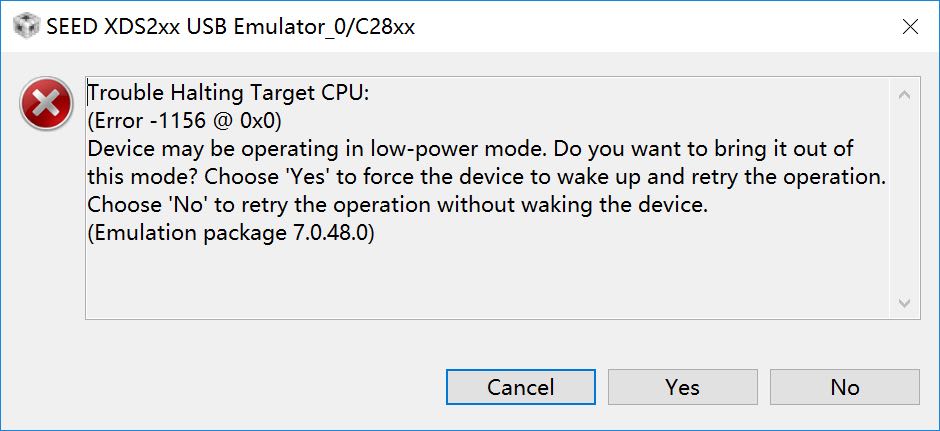
Task: Close the SEED XDS2xx emulator dialog
Action: pyautogui.click(x=910, y=27)
